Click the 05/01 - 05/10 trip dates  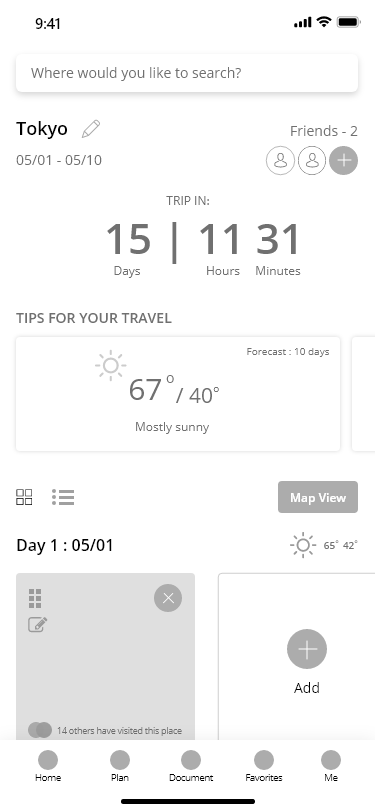tap(59, 160)
